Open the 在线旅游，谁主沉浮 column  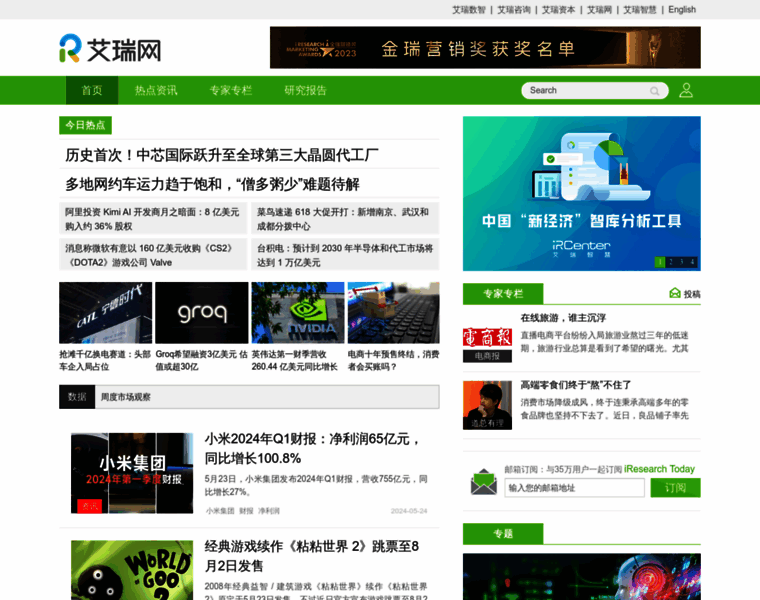[563, 318]
